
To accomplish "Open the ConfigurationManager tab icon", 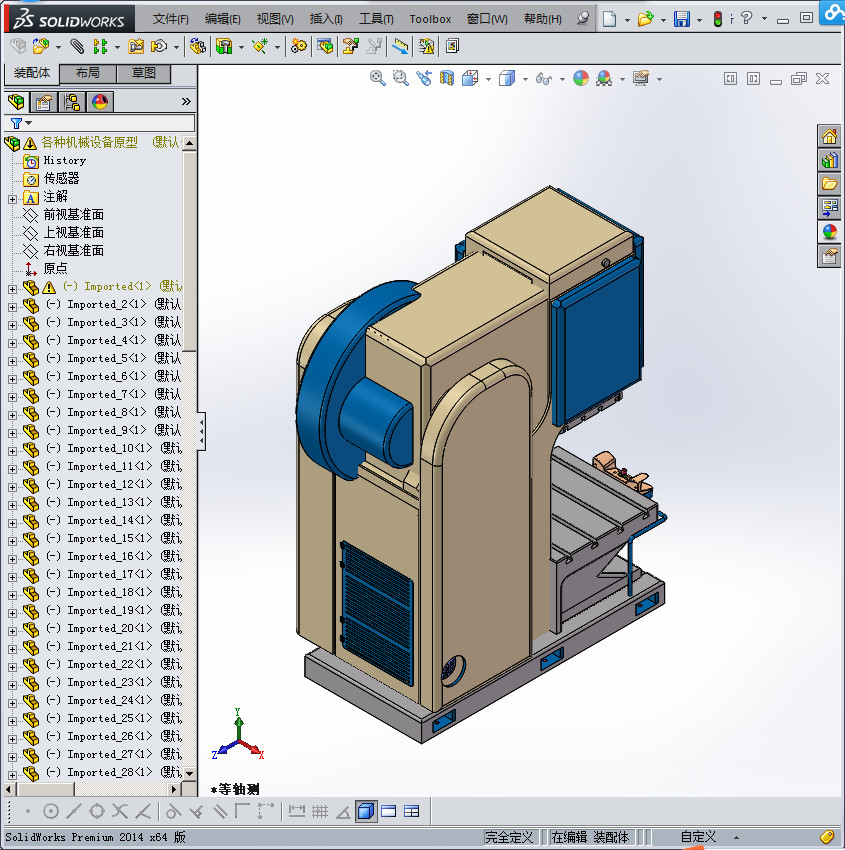I will [72, 101].
